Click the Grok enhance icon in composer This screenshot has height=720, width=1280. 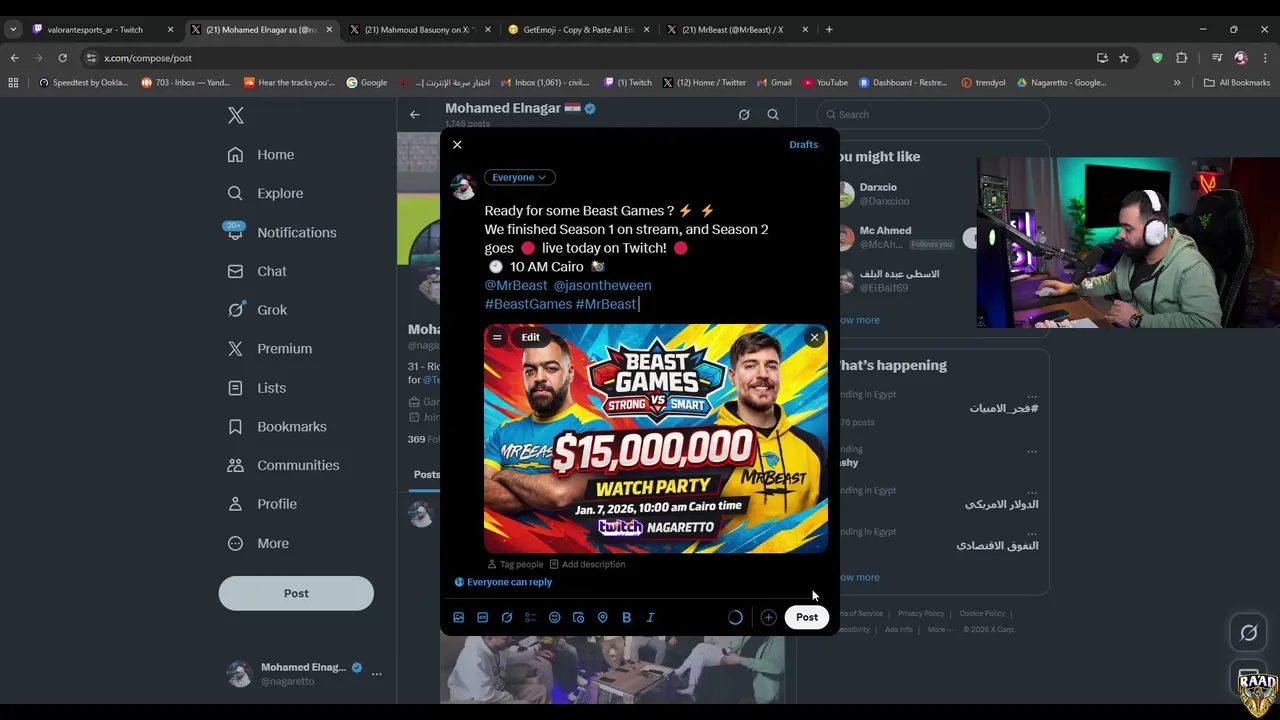[507, 618]
